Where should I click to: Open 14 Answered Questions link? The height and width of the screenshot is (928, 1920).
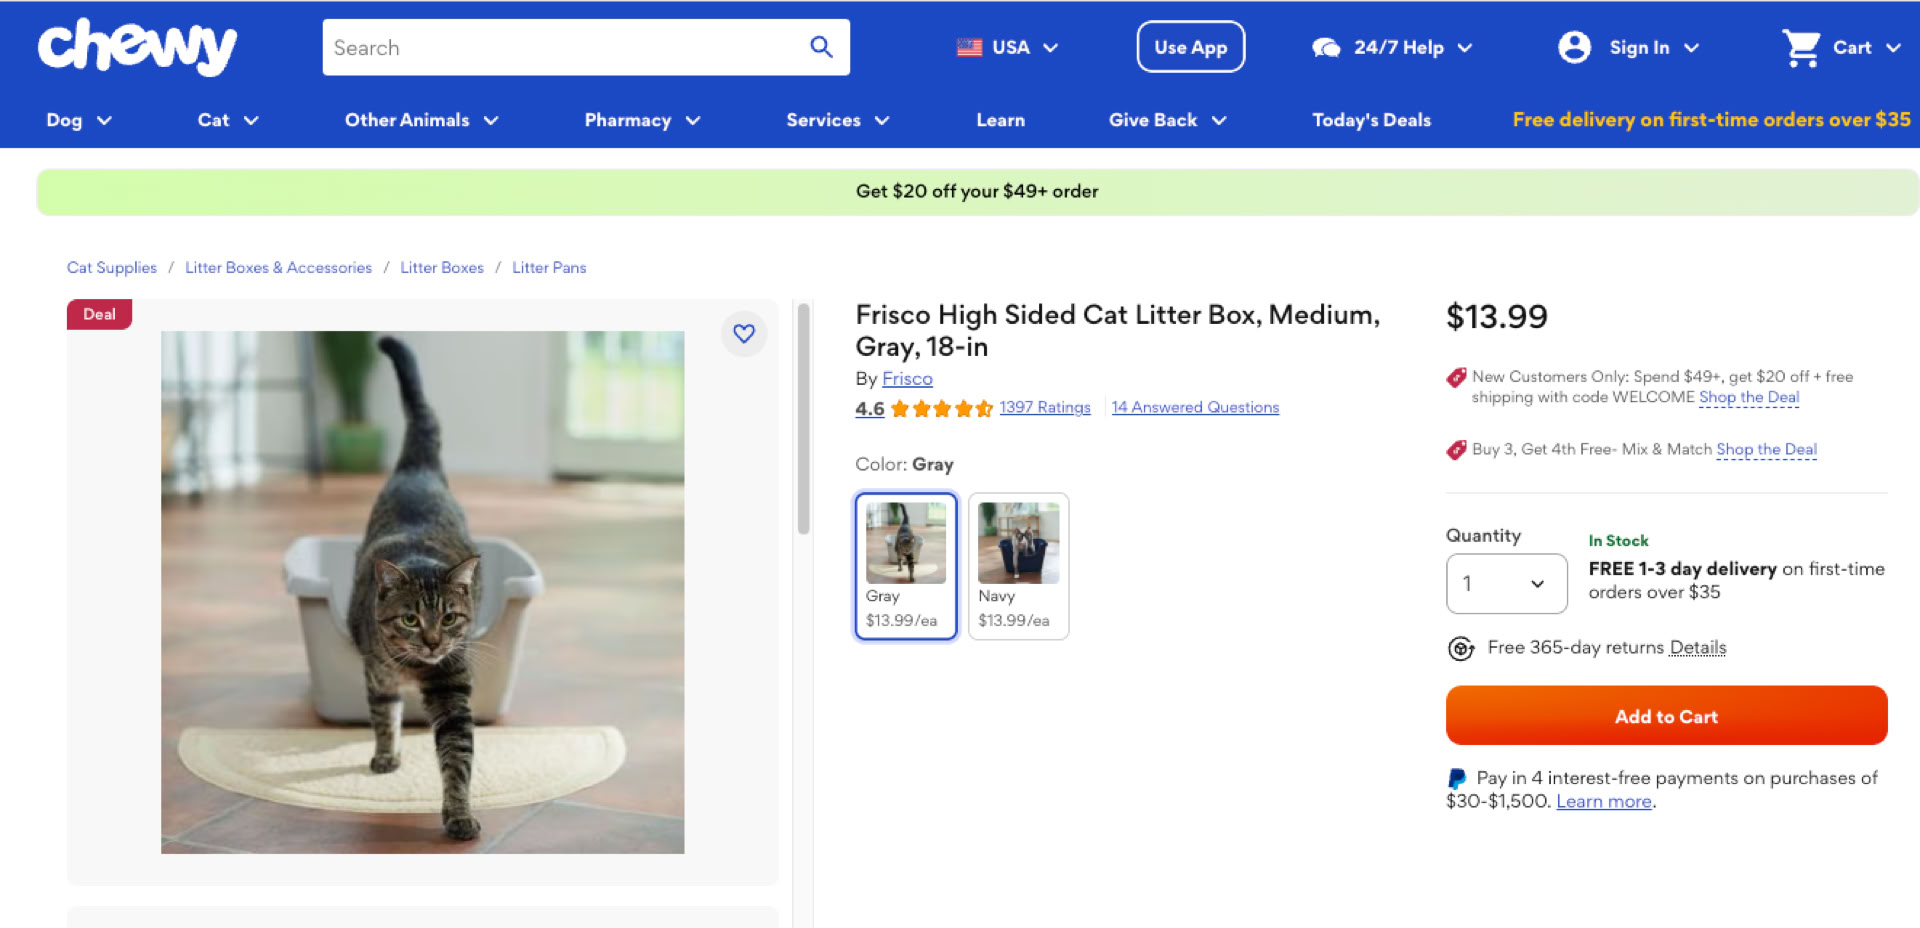point(1195,408)
